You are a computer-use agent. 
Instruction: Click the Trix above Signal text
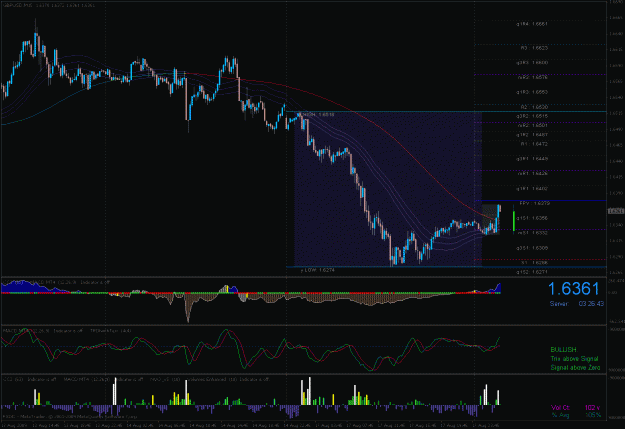(x=574, y=359)
